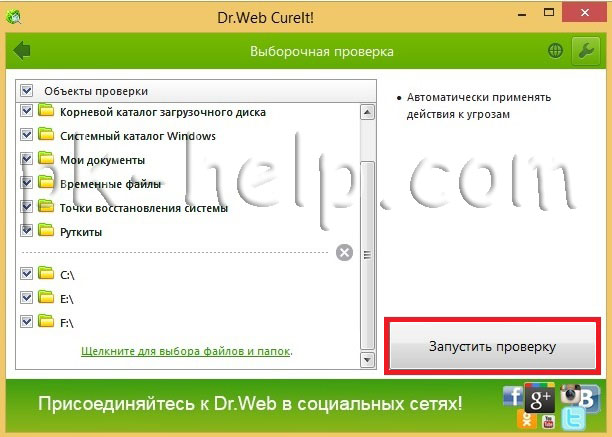Toggle the Временные файлы checkbox
Viewport: 612px width, 437px height.
[x=26, y=183]
